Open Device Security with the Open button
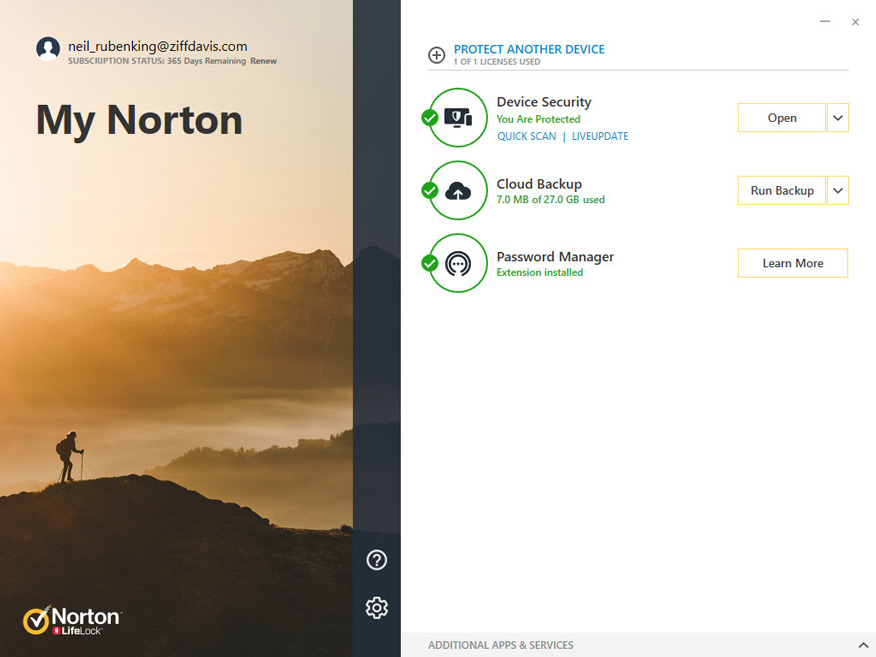The height and width of the screenshot is (657, 876). 782,118
